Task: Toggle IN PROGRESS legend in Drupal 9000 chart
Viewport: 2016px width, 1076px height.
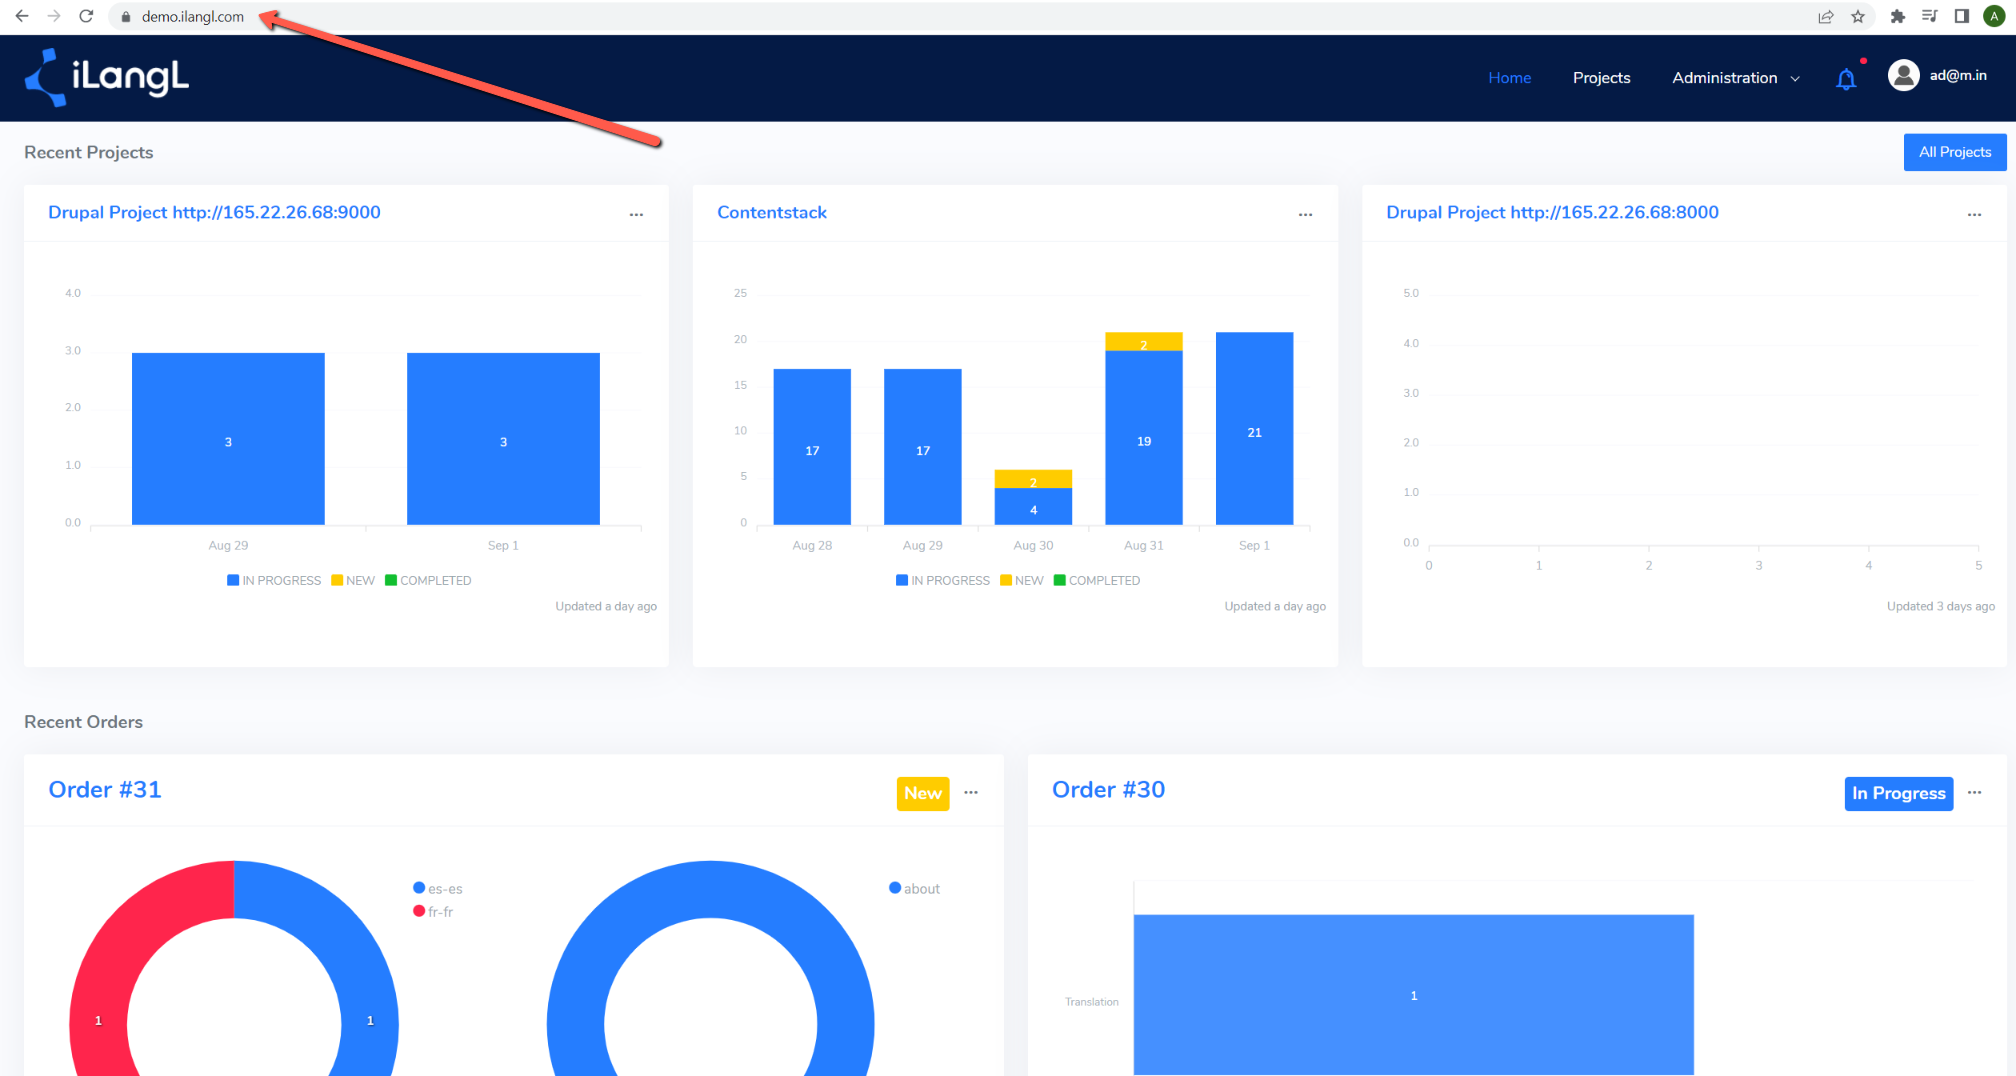Action: (274, 580)
